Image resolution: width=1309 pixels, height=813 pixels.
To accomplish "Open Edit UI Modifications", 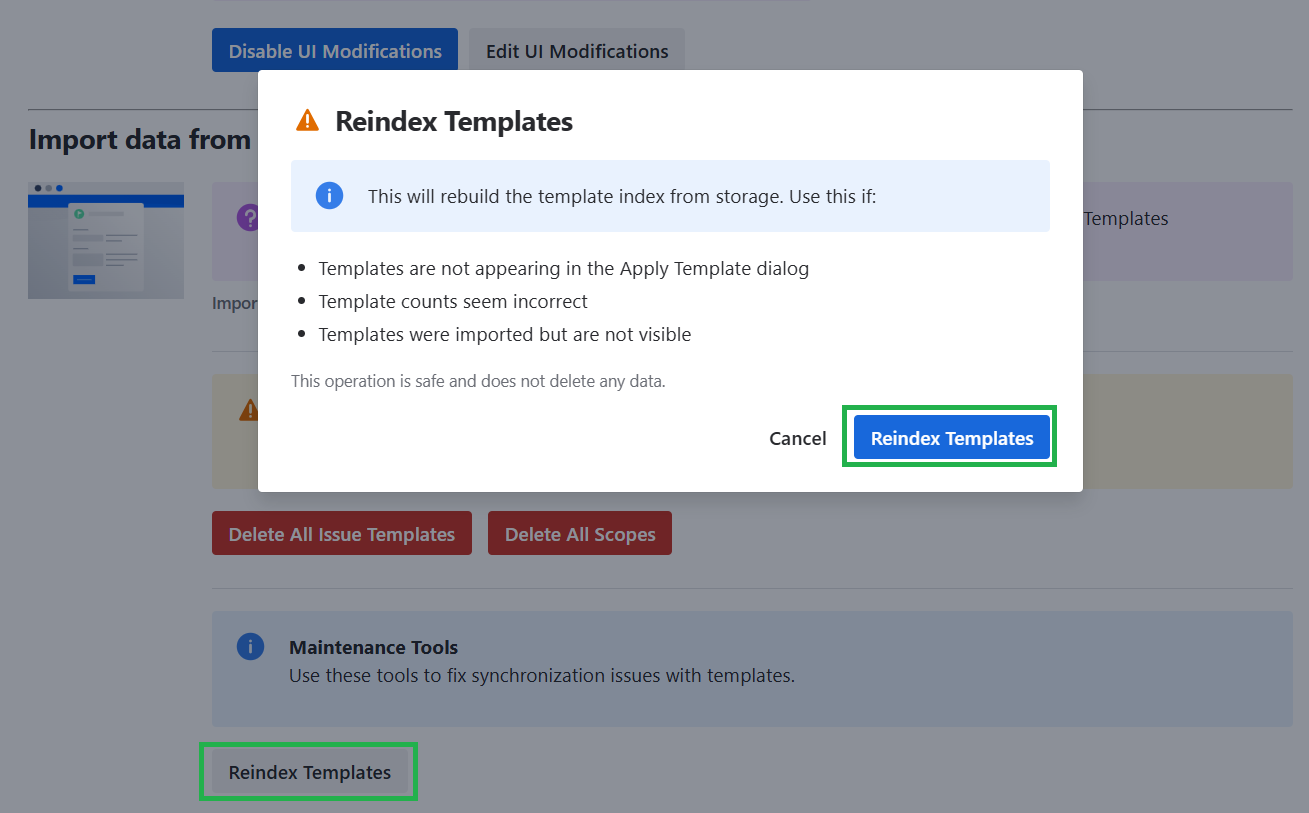I will point(577,51).
